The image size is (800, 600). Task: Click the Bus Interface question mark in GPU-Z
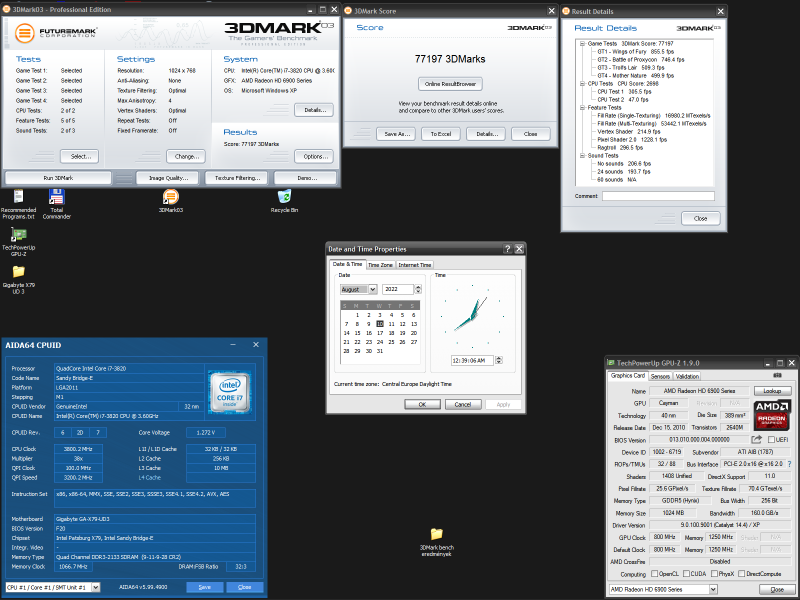(790, 464)
